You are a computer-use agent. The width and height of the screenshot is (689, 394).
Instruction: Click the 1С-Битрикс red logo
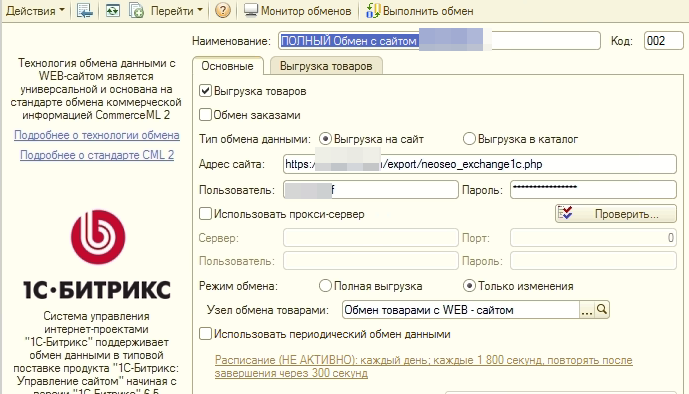coord(98,237)
